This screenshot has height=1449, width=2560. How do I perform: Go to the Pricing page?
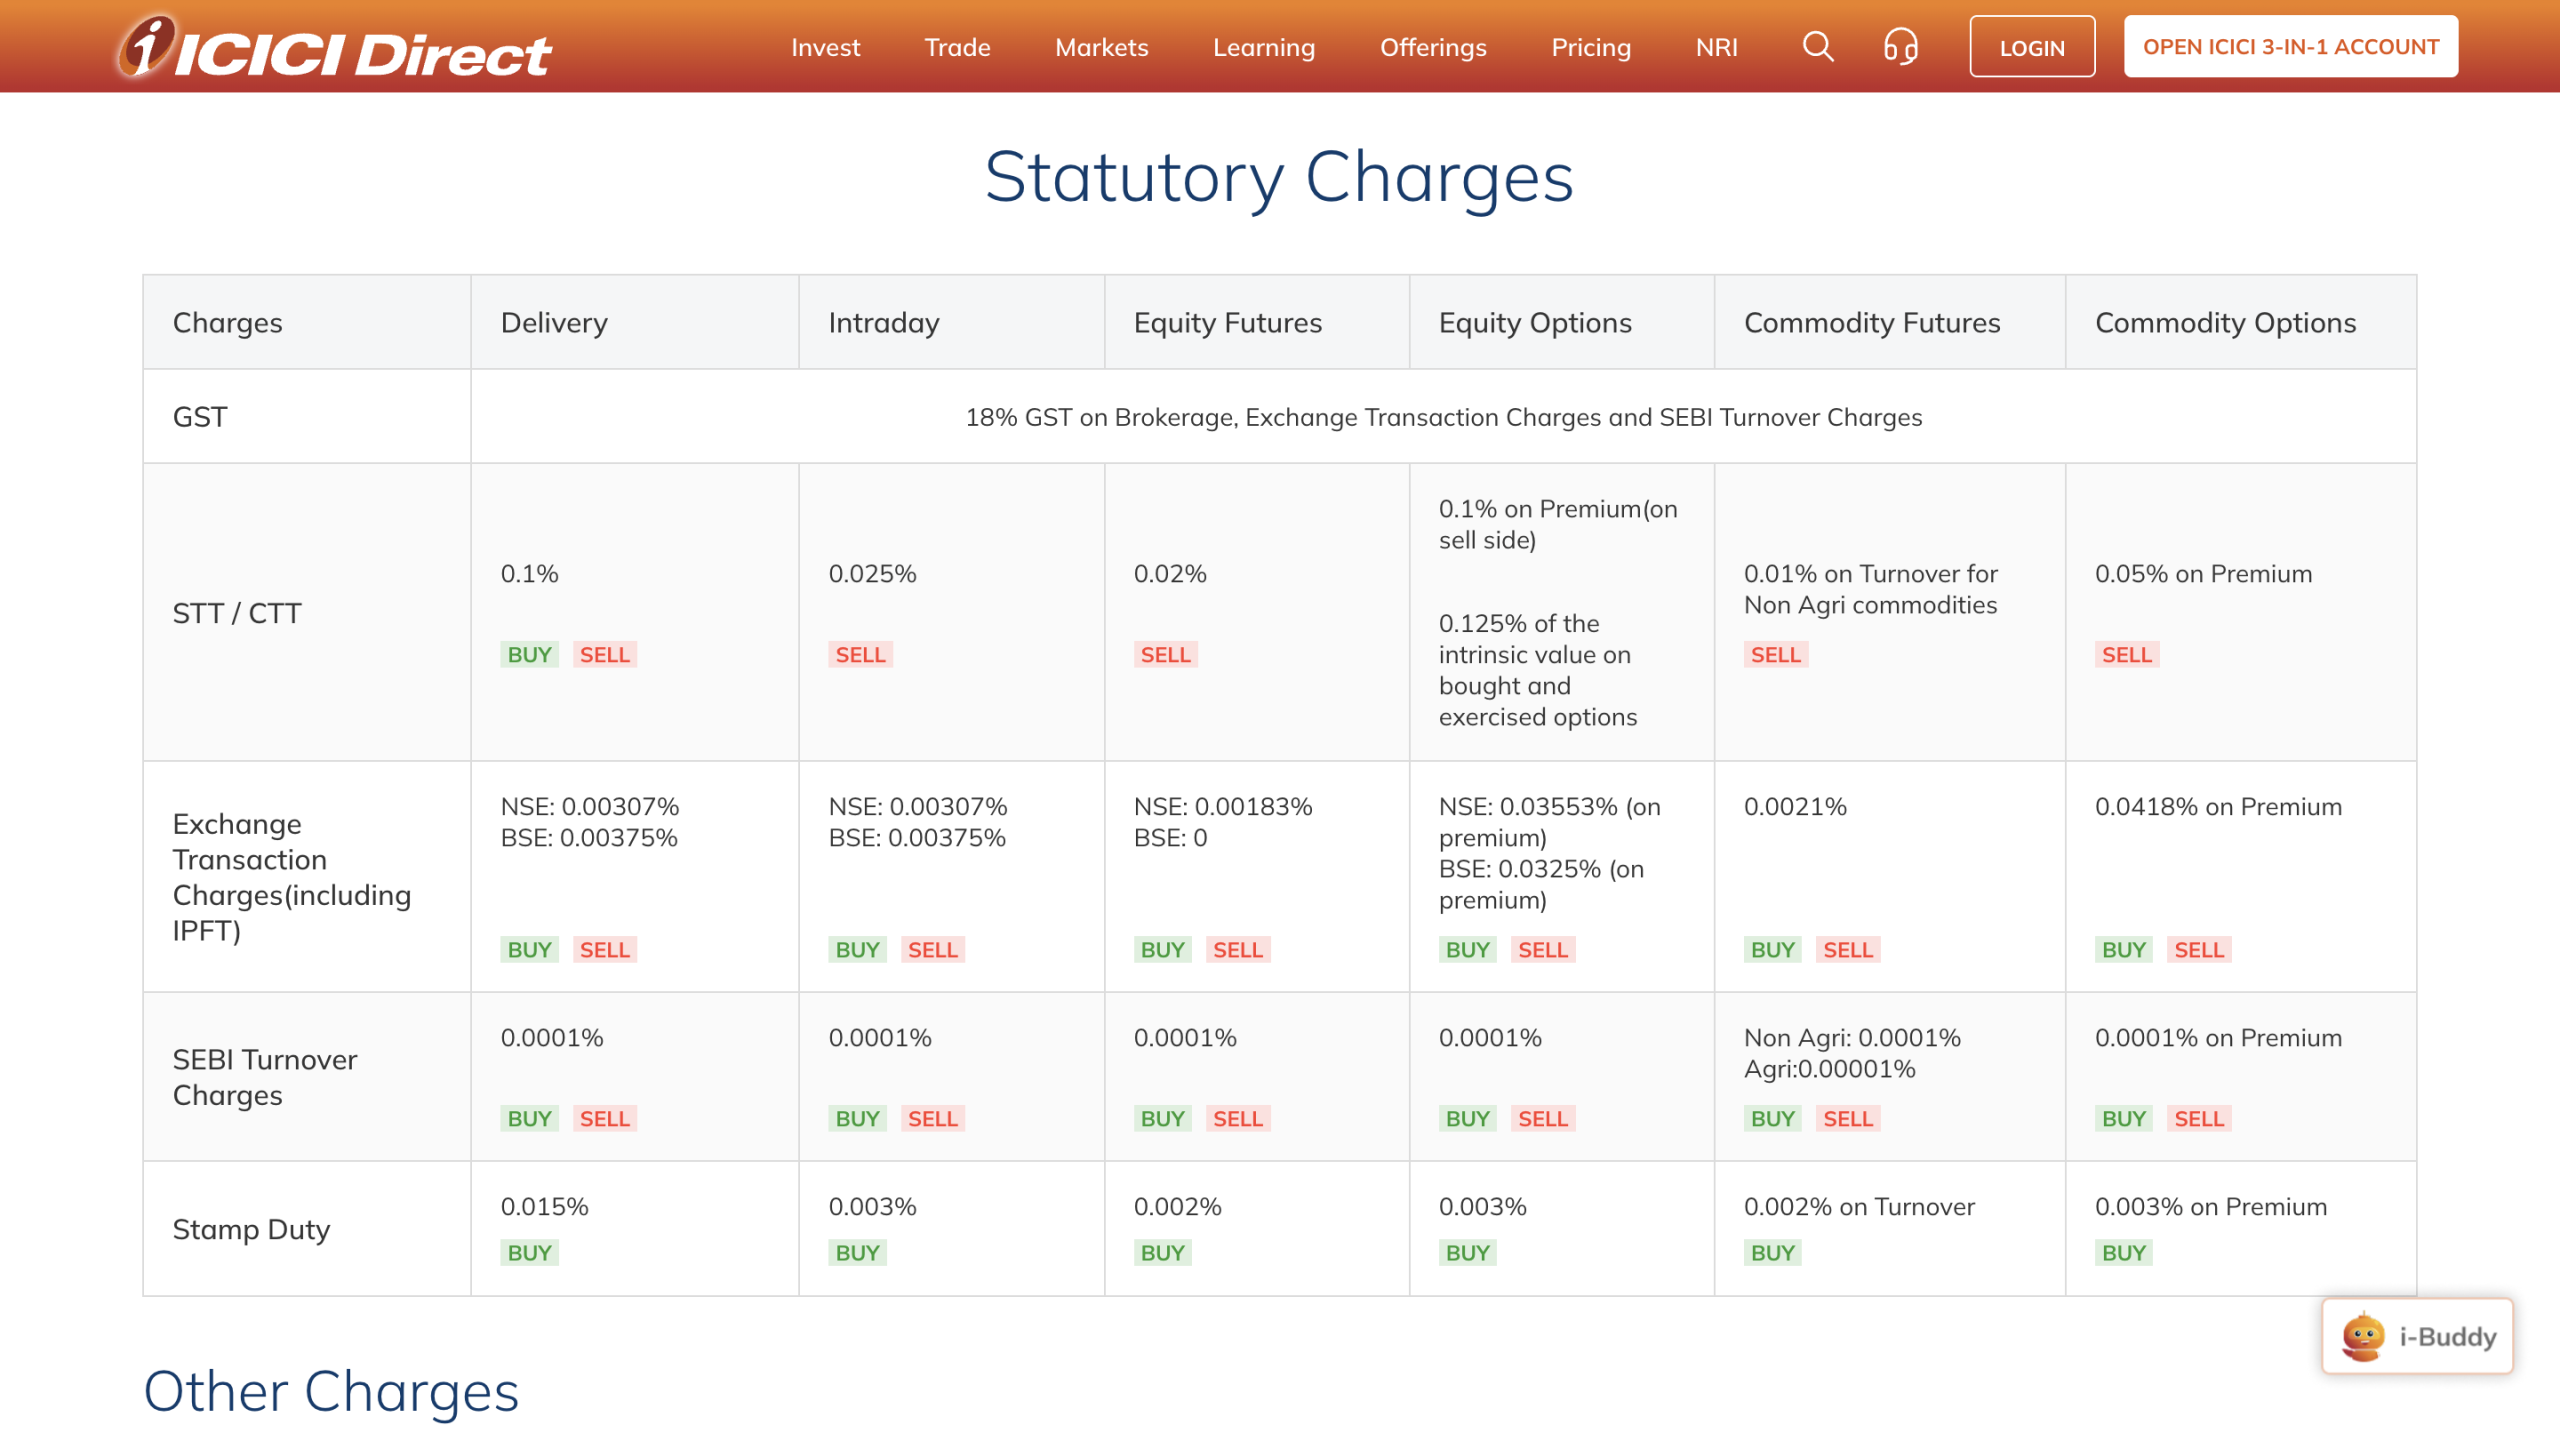[x=1590, y=47]
